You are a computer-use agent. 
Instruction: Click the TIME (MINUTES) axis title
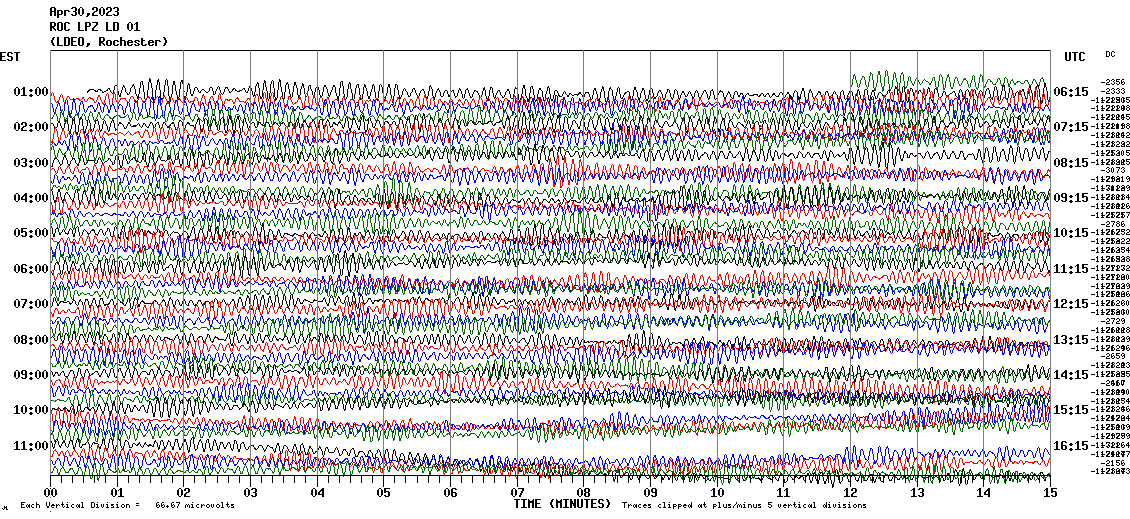tap(562, 505)
